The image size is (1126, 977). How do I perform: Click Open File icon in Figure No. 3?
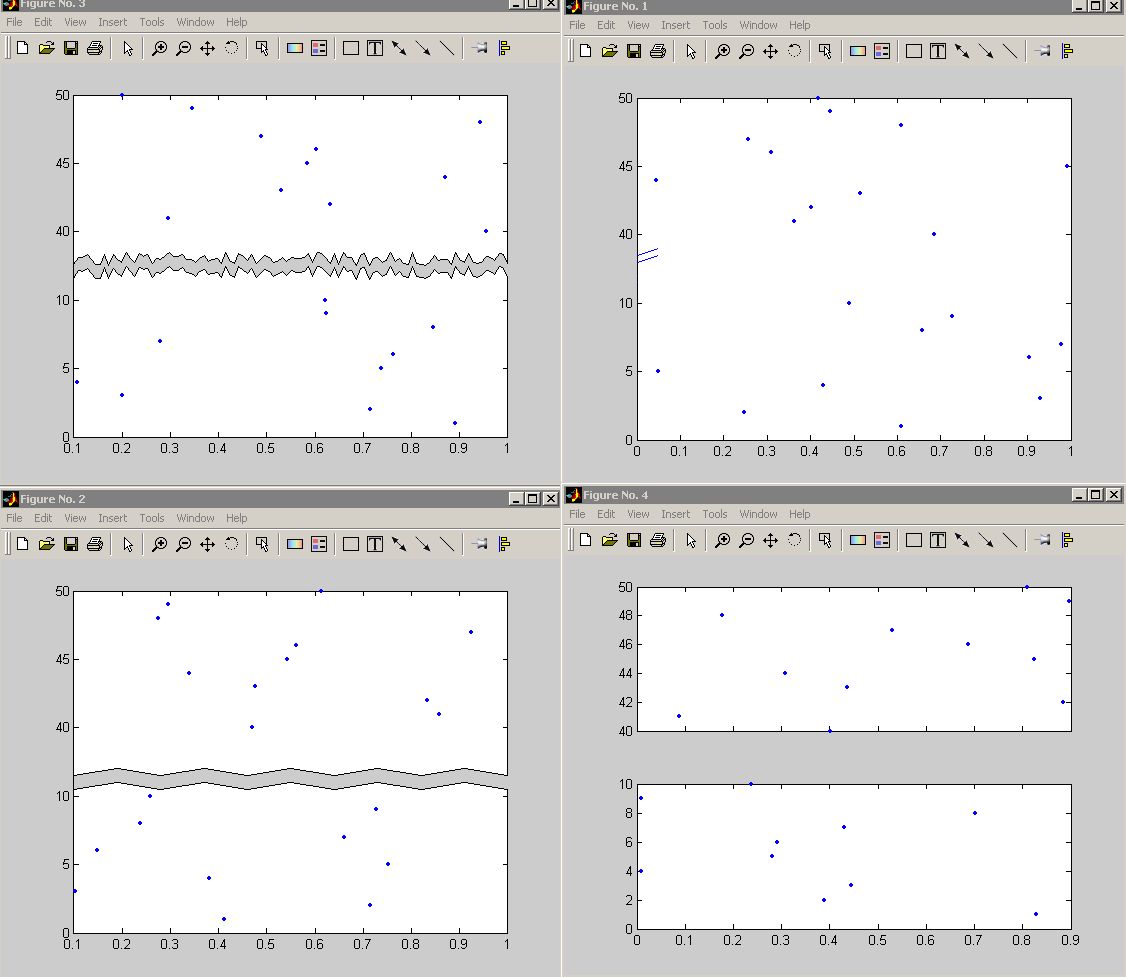click(x=47, y=48)
